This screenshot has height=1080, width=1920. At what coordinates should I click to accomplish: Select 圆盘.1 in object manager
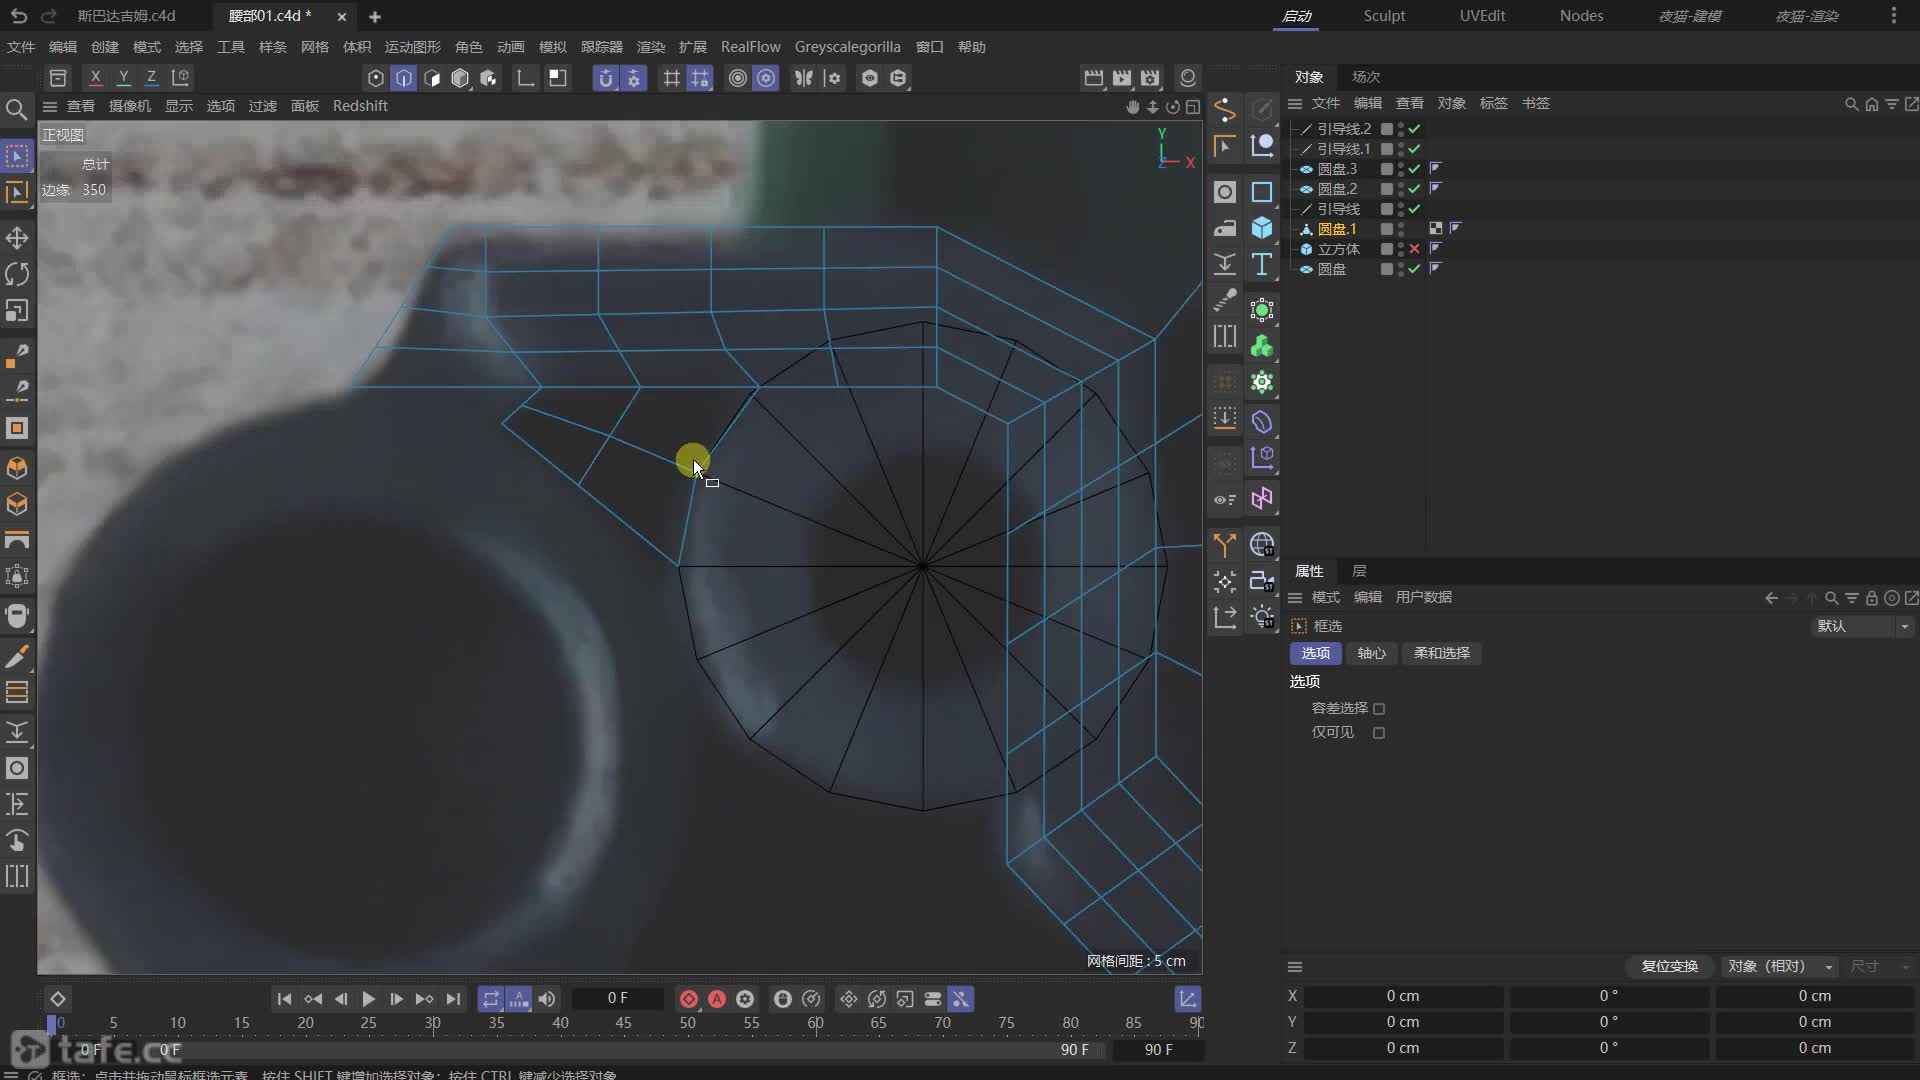[1337, 229]
